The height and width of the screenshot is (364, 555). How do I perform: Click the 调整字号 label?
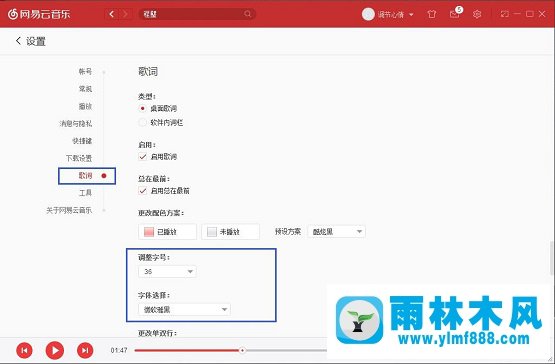click(x=154, y=257)
